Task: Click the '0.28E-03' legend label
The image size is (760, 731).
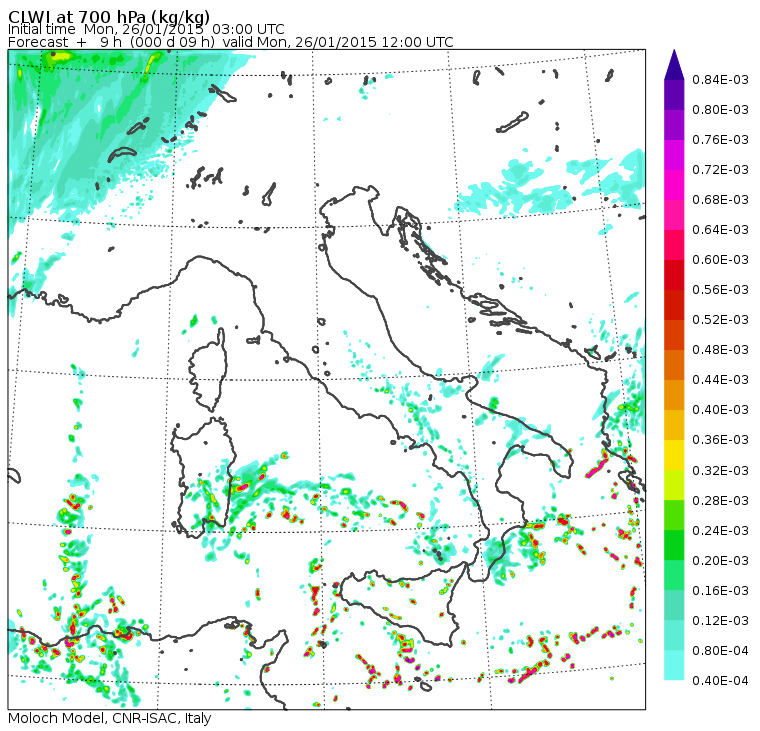Action: [720, 500]
